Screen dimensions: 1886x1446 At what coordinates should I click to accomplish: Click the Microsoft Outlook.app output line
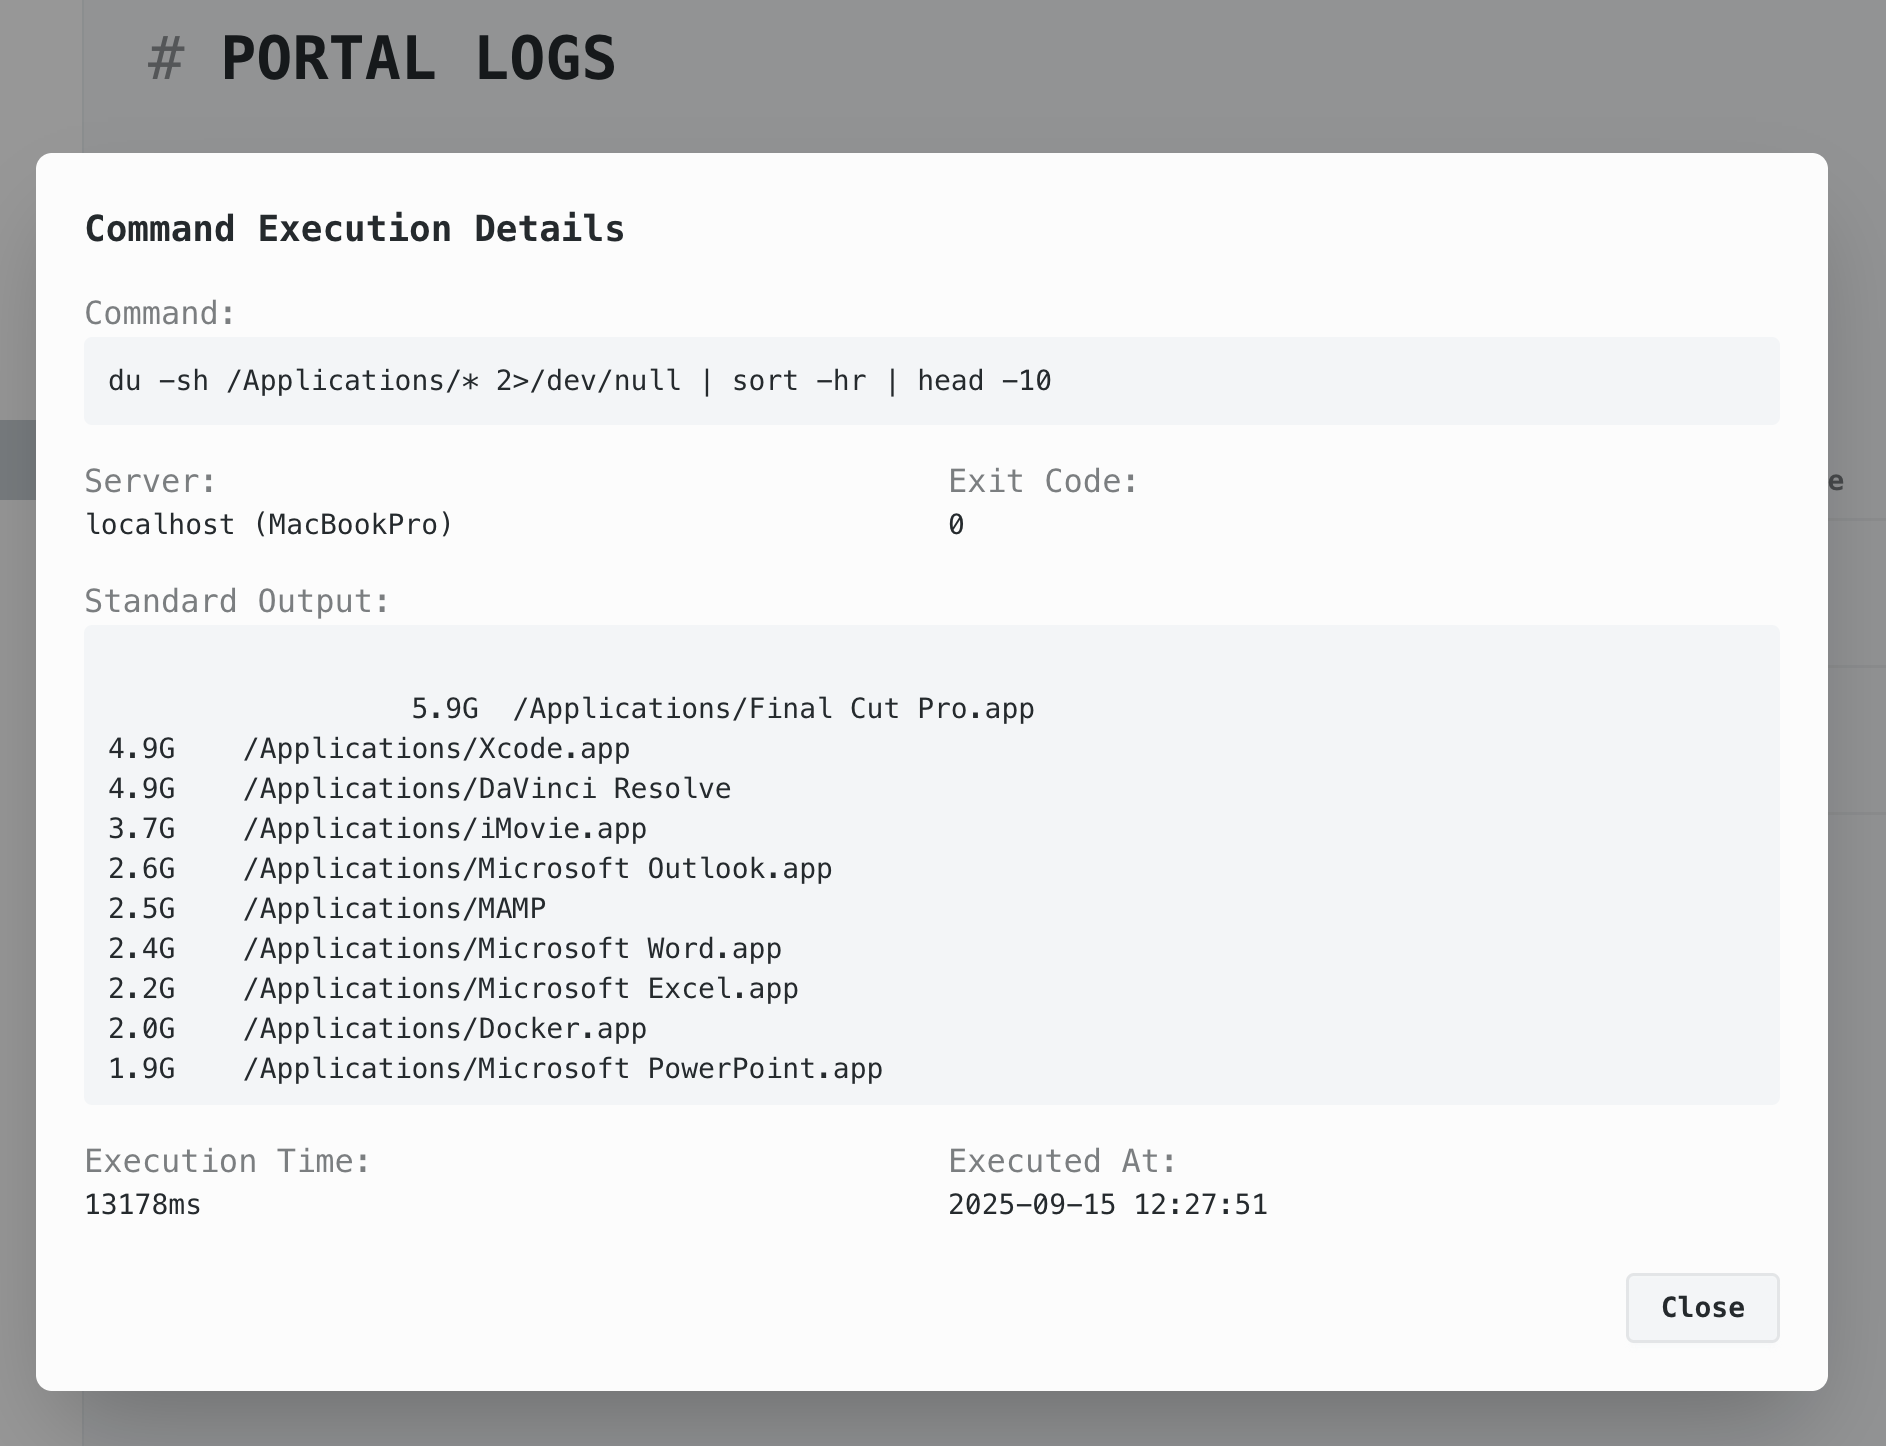pos(470,869)
